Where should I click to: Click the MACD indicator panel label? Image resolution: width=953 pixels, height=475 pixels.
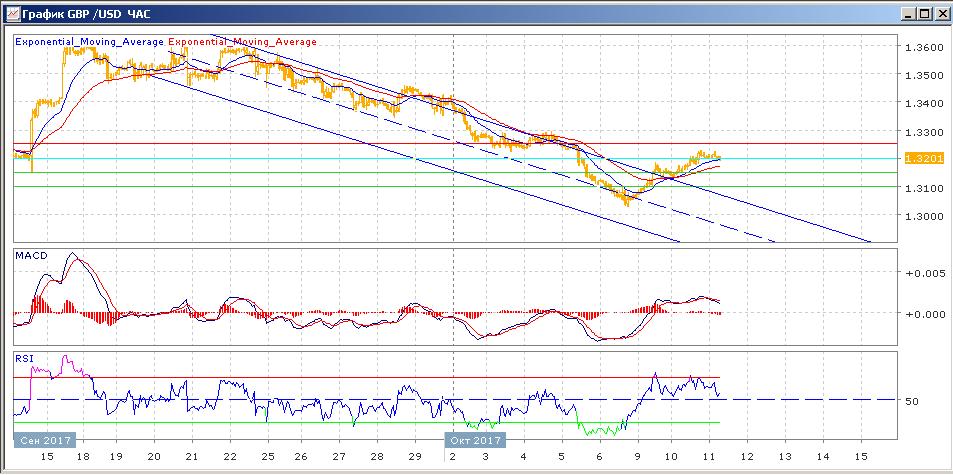[28, 256]
